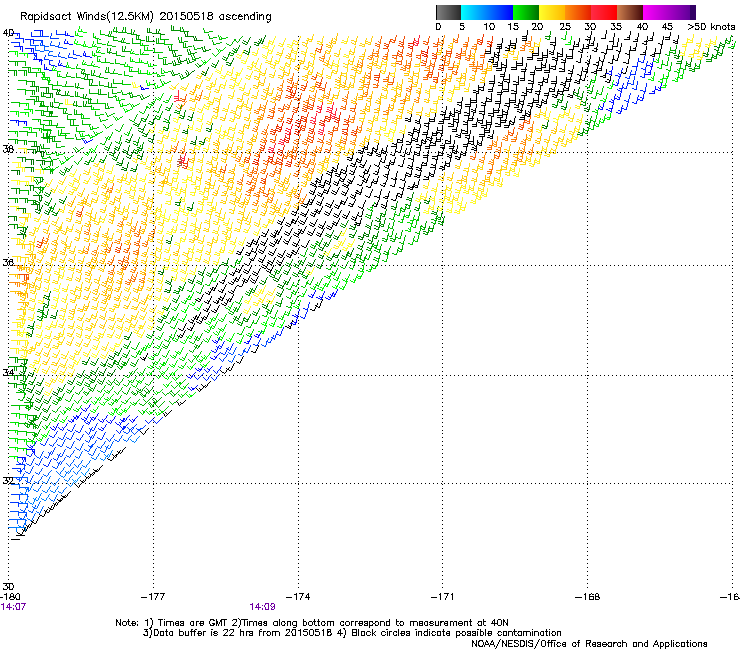This screenshot has width=740, height=650.
Task: Click the legend tick label '25'
Action: pyautogui.click(x=565, y=27)
